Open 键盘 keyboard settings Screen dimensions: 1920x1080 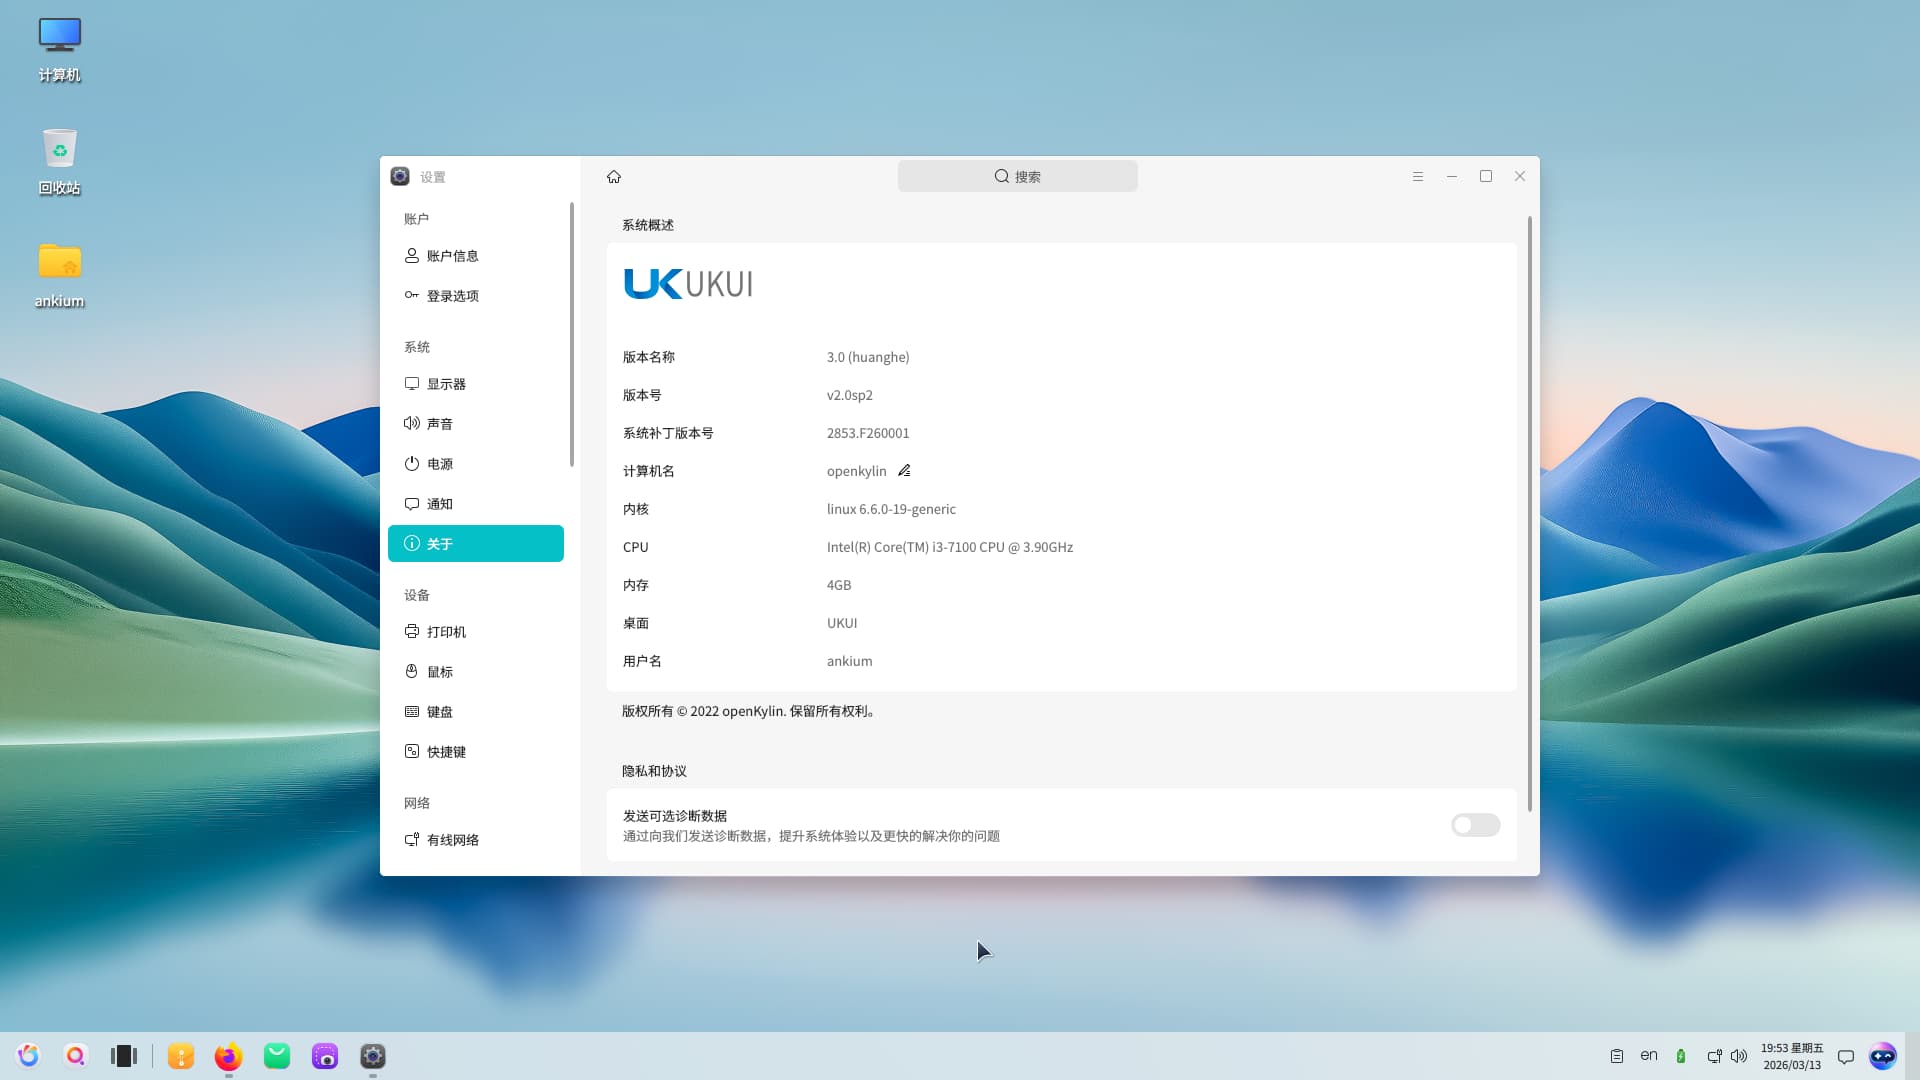tap(440, 712)
